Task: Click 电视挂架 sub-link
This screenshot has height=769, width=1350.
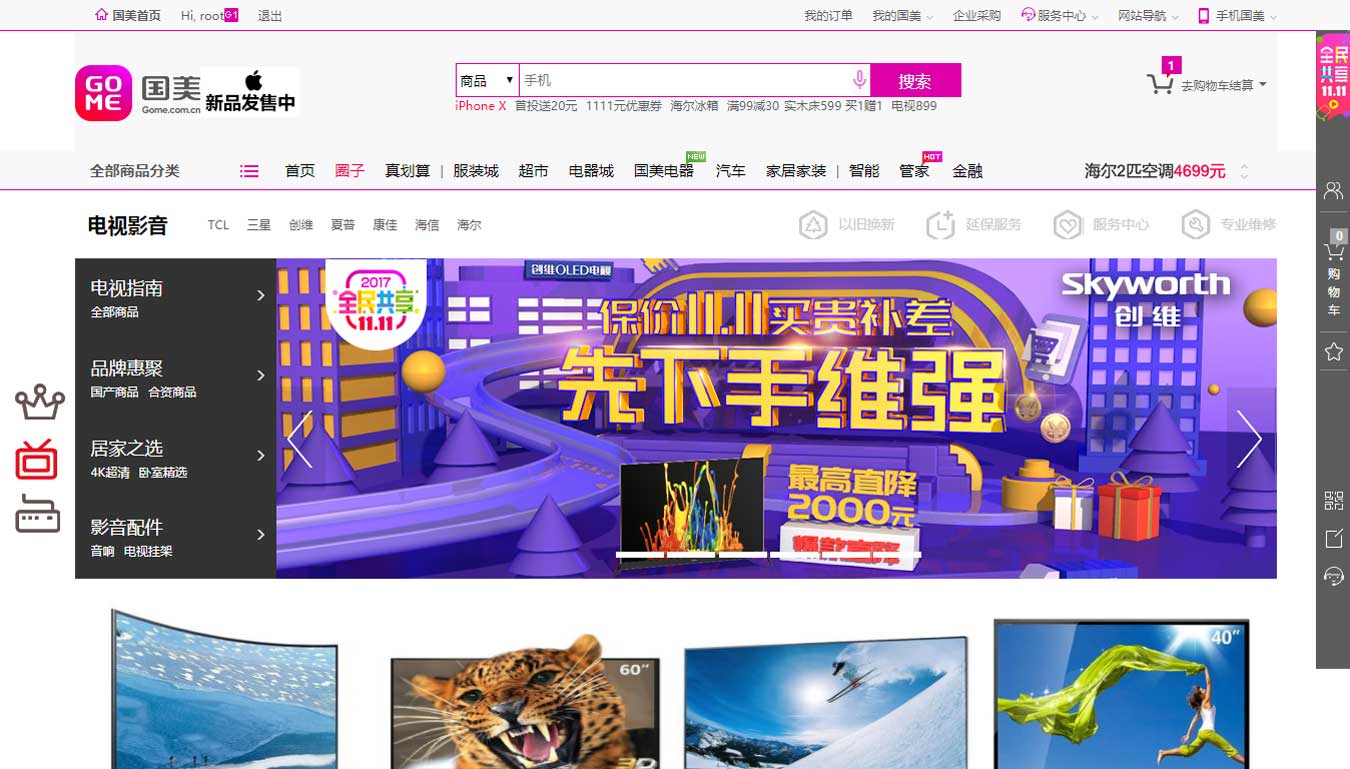Action: click(148, 551)
